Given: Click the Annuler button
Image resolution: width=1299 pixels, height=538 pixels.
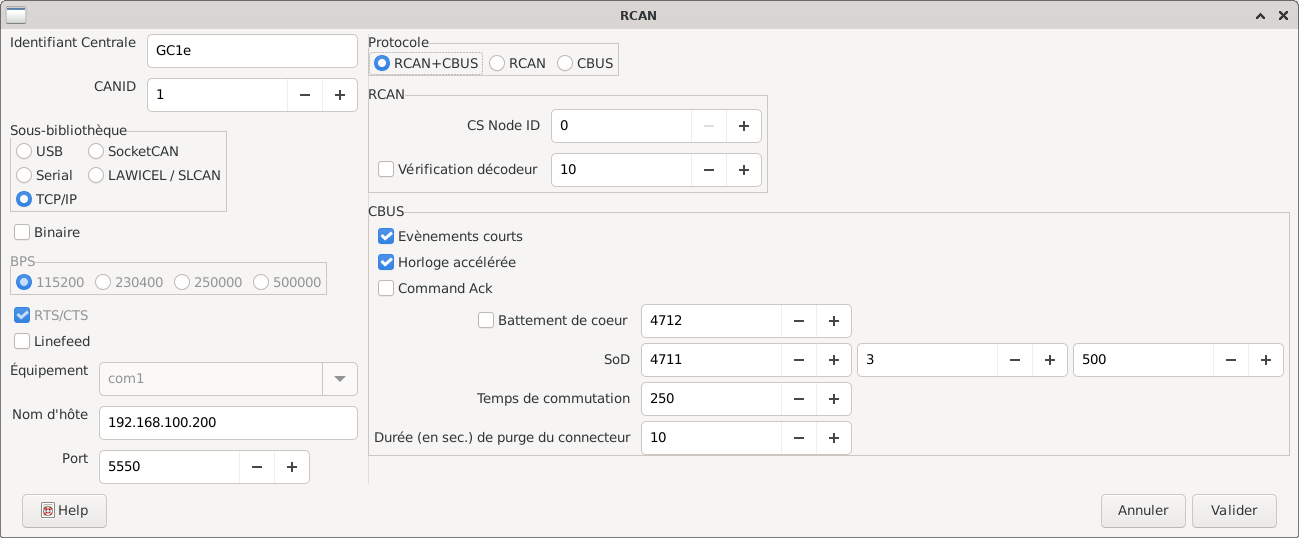Looking at the screenshot, I should pos(1143,511).
